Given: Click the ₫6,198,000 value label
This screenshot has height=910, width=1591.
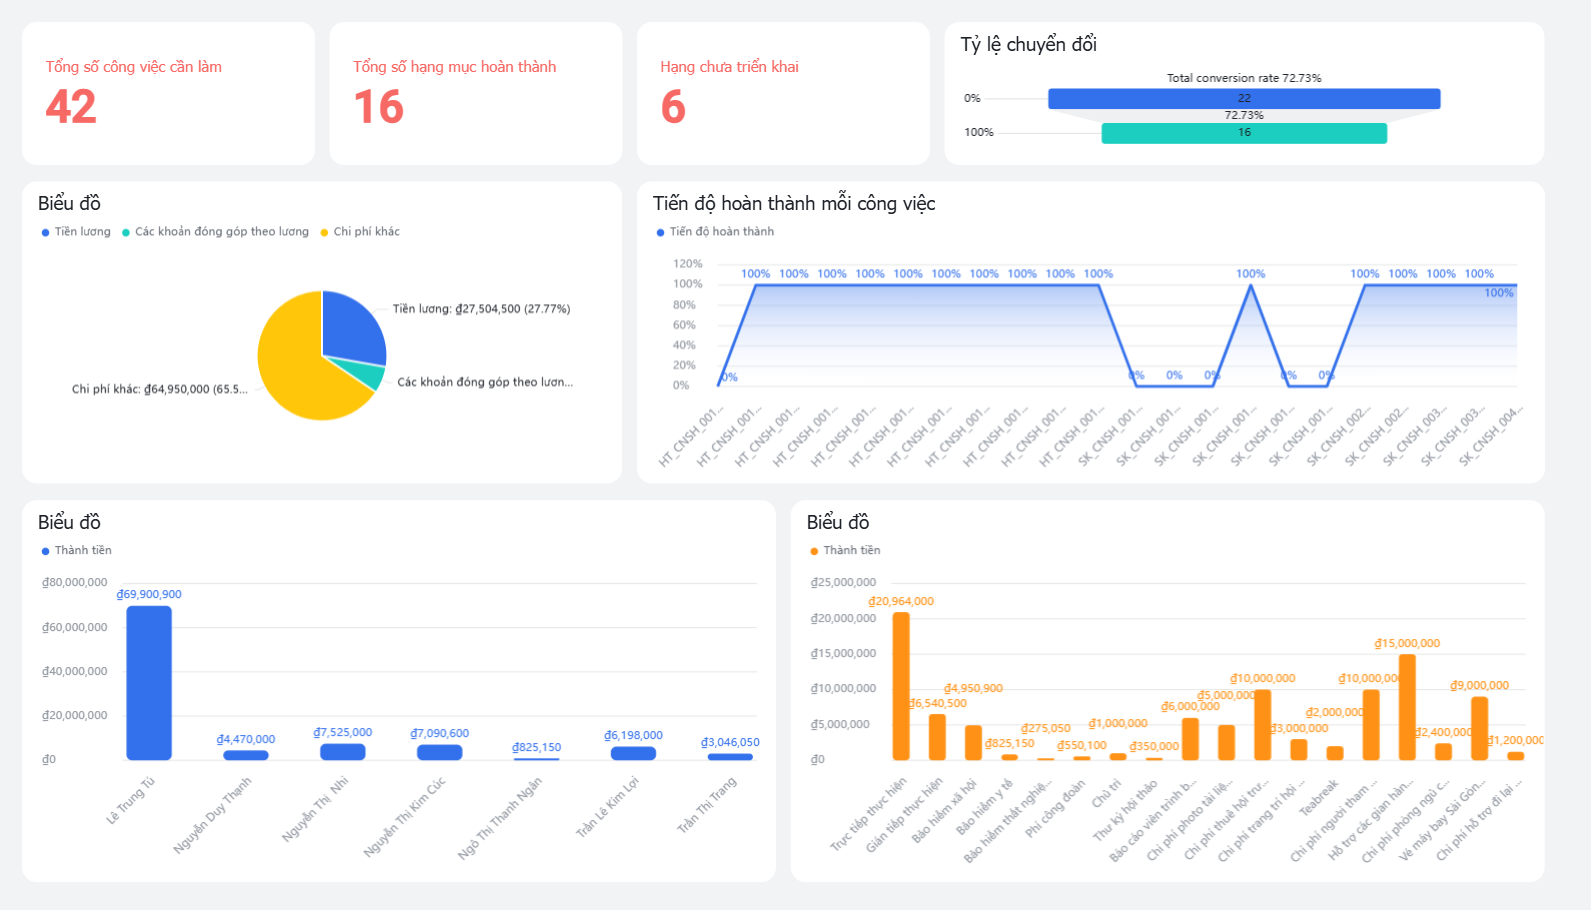Looking at the screenshot, I should (x=633, y=735).
